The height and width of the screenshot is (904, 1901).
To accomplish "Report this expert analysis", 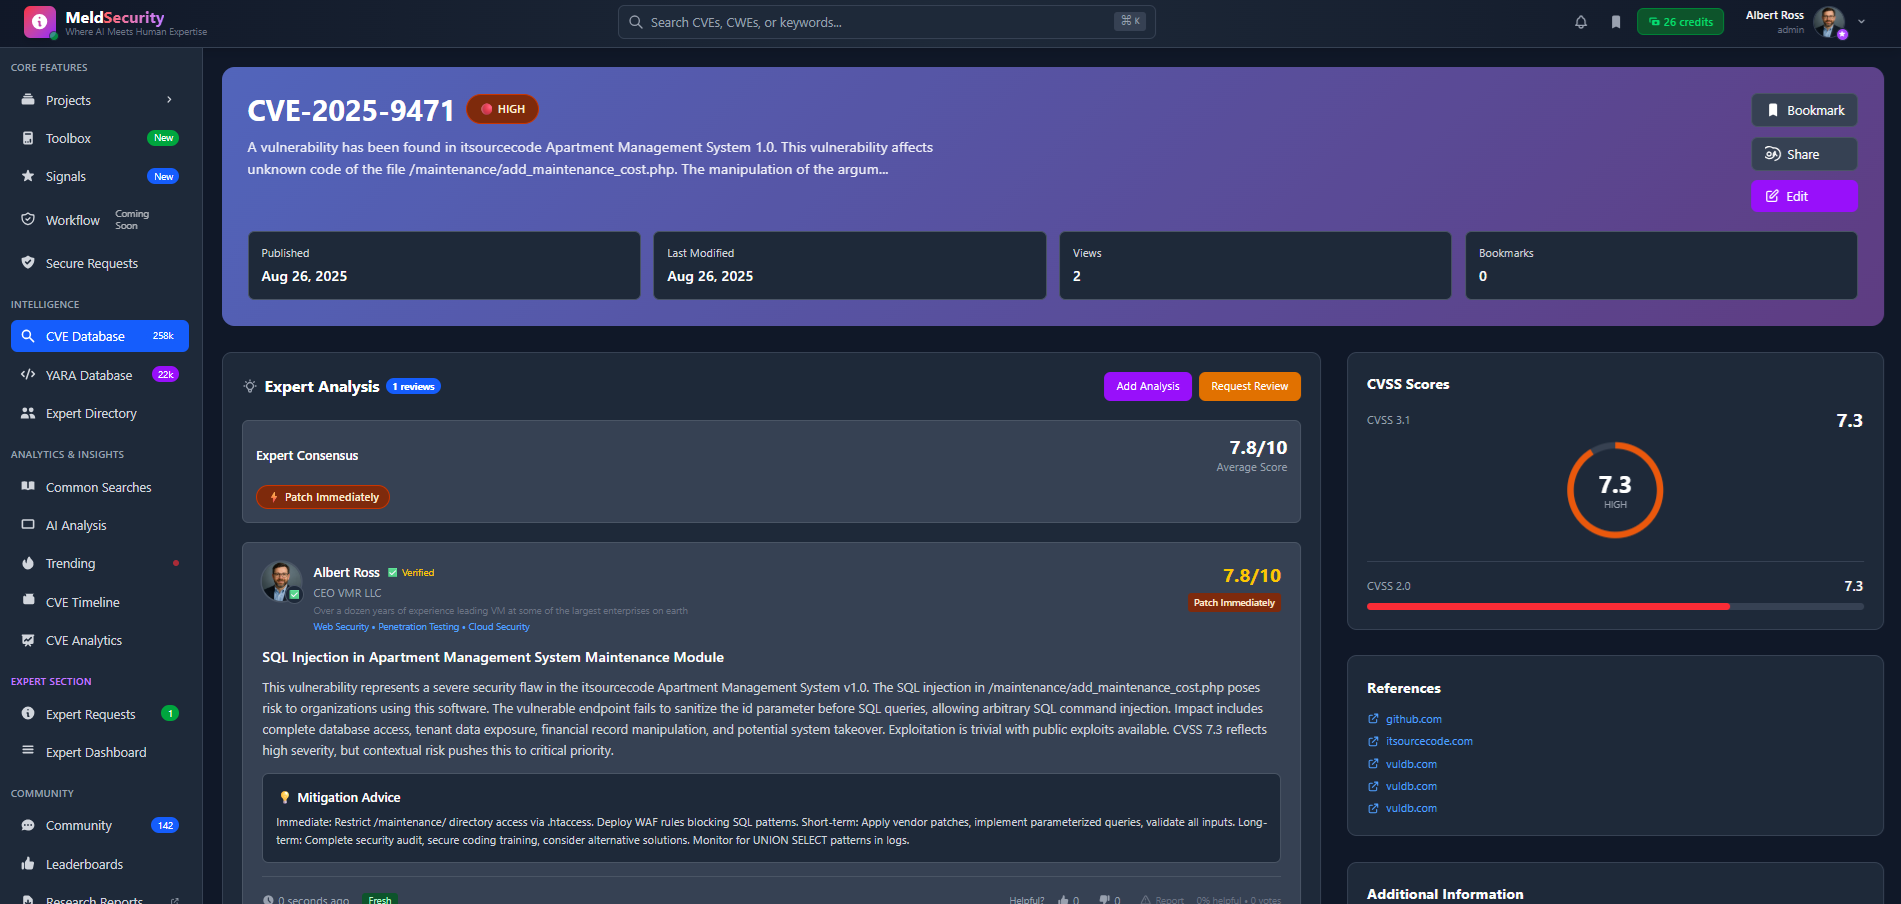I will click(x=1162, y=899).
